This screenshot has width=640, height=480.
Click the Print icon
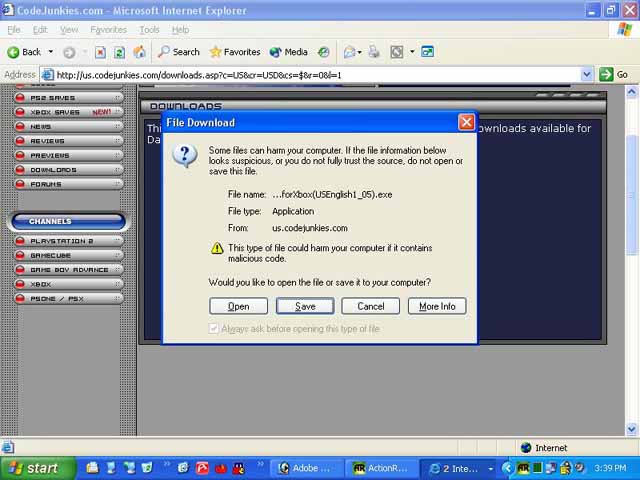pos(374,52)
